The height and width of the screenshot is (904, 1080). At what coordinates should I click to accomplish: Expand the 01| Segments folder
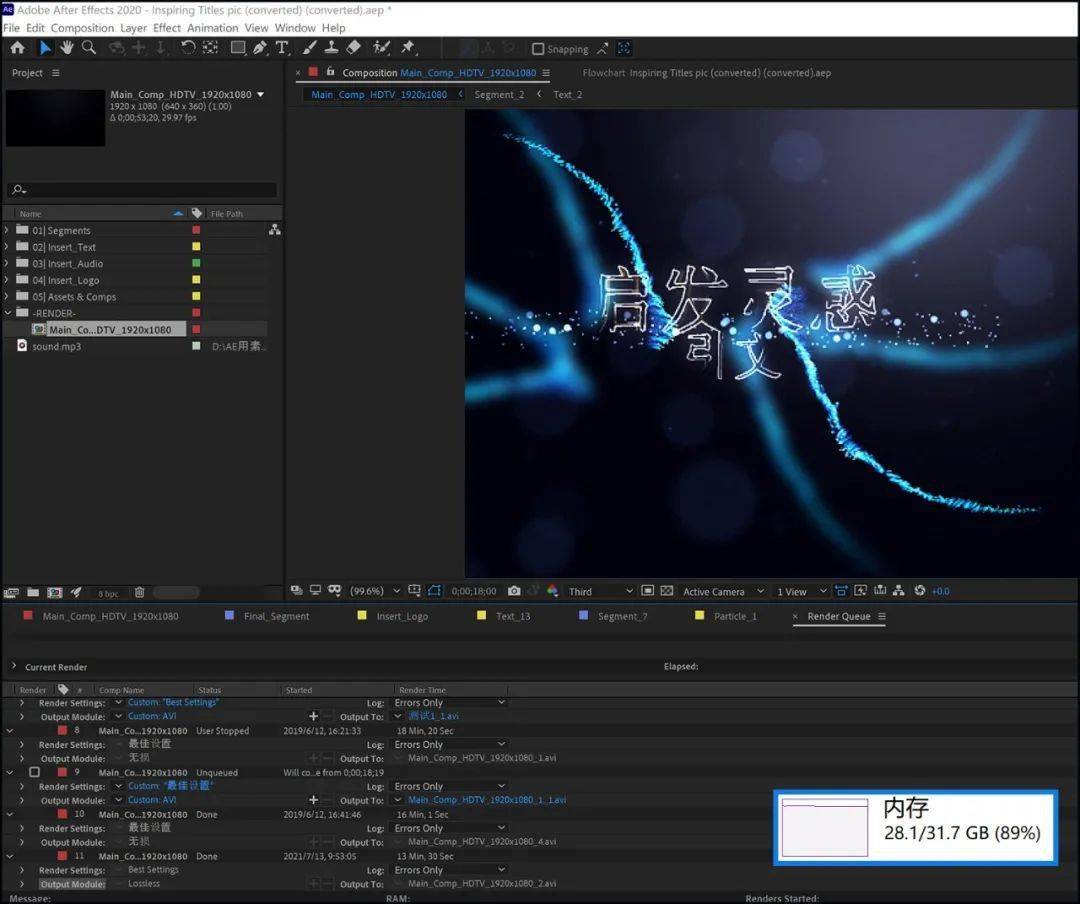coord(7,229)
